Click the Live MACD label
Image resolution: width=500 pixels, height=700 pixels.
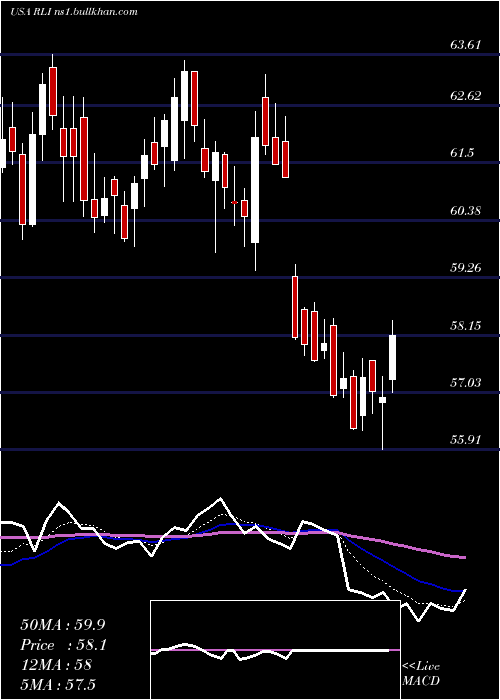(421, 673)
